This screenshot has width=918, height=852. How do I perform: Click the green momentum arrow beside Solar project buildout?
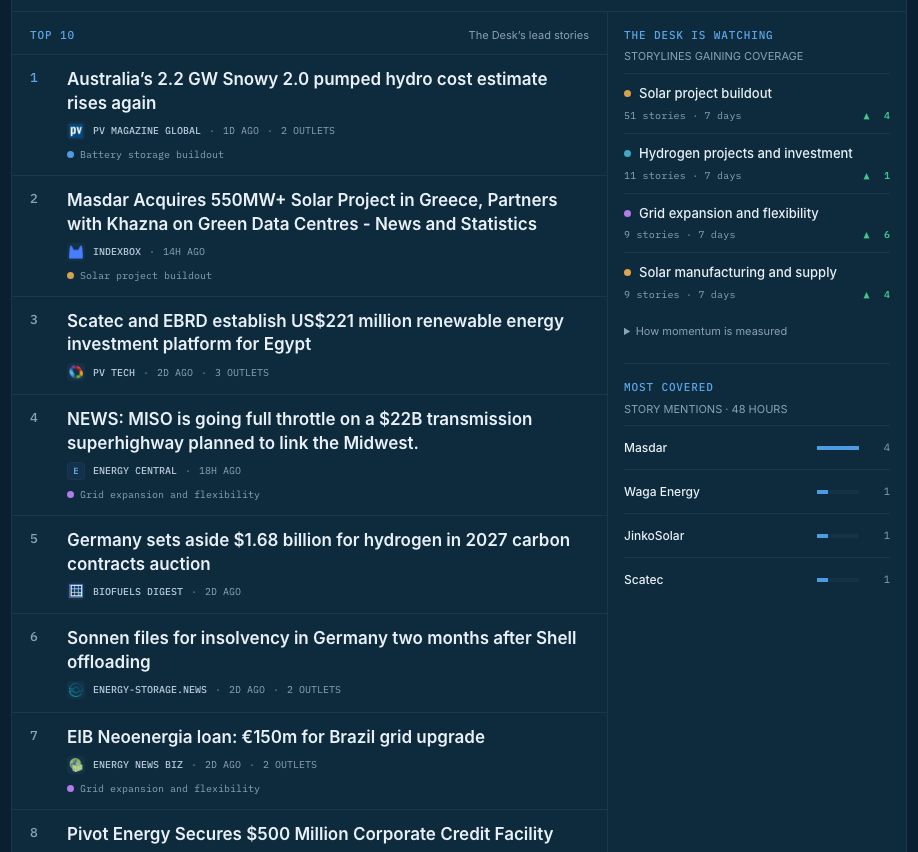click(866, 116)
